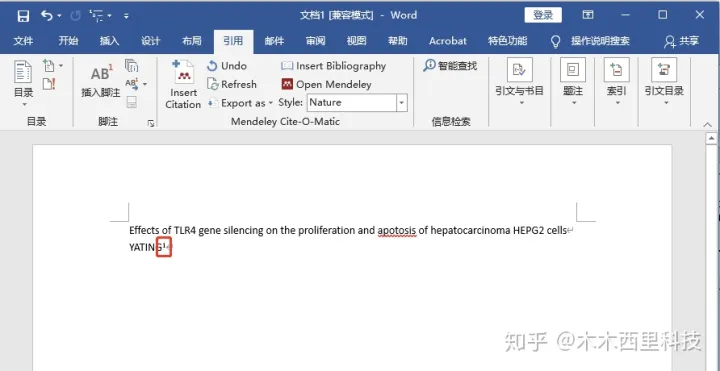Click the insert endnote icon
720x371 pixels.
131,66
